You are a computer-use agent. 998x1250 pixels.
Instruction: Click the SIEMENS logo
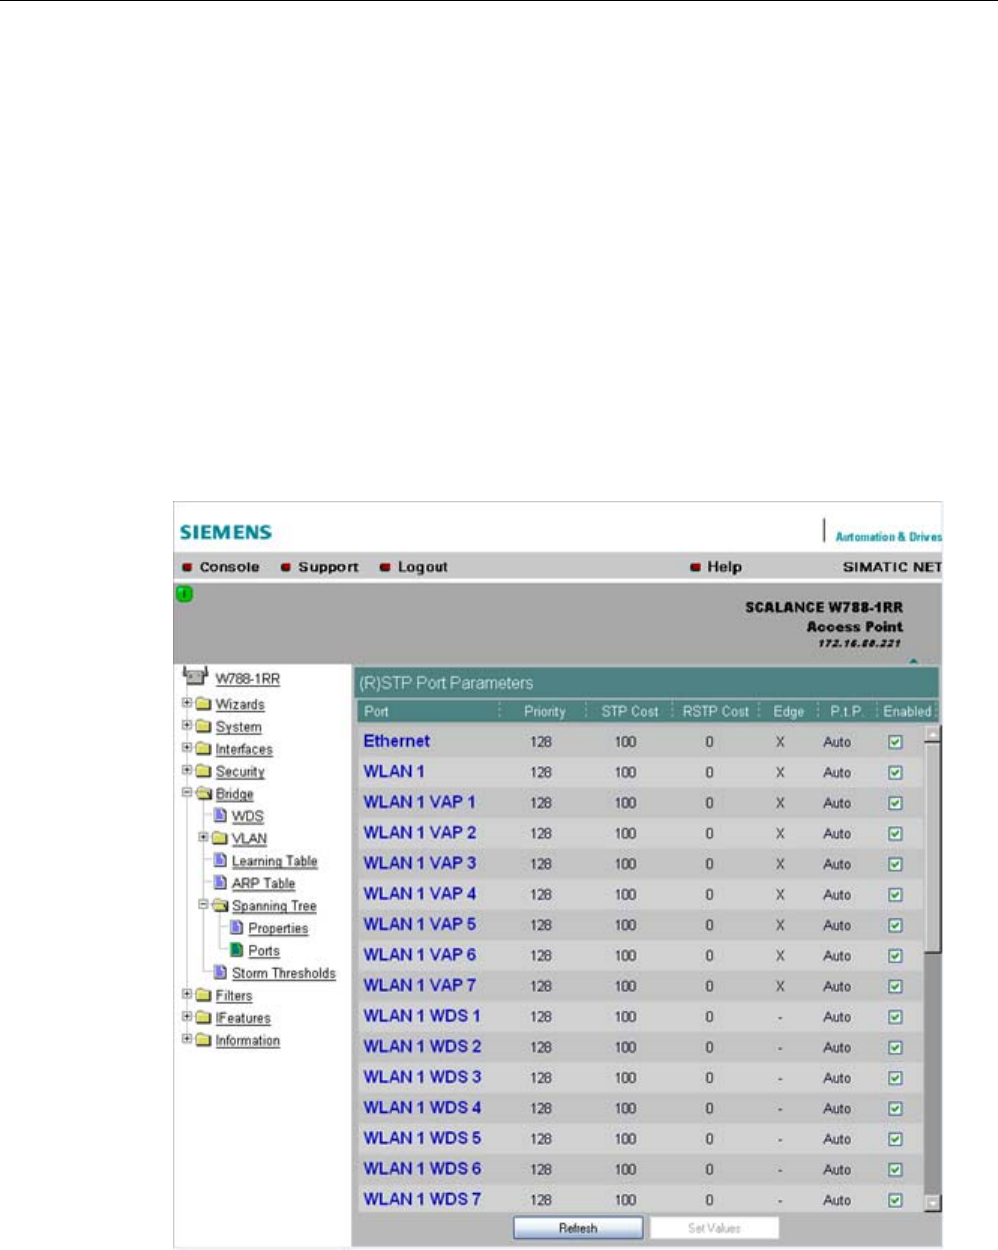tap(226, 533)
